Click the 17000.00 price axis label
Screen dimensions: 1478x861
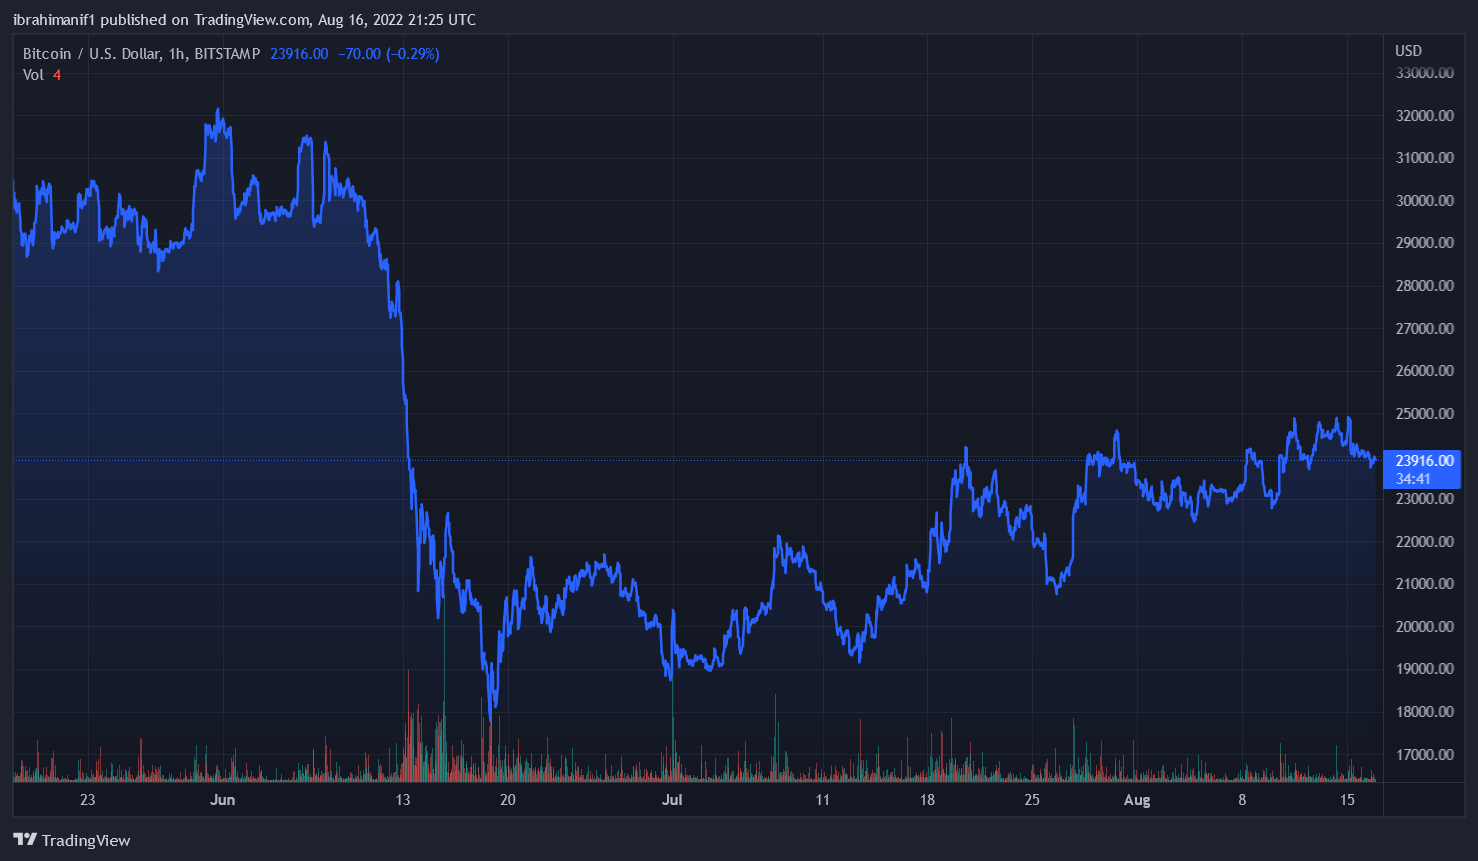[1424, 755]
